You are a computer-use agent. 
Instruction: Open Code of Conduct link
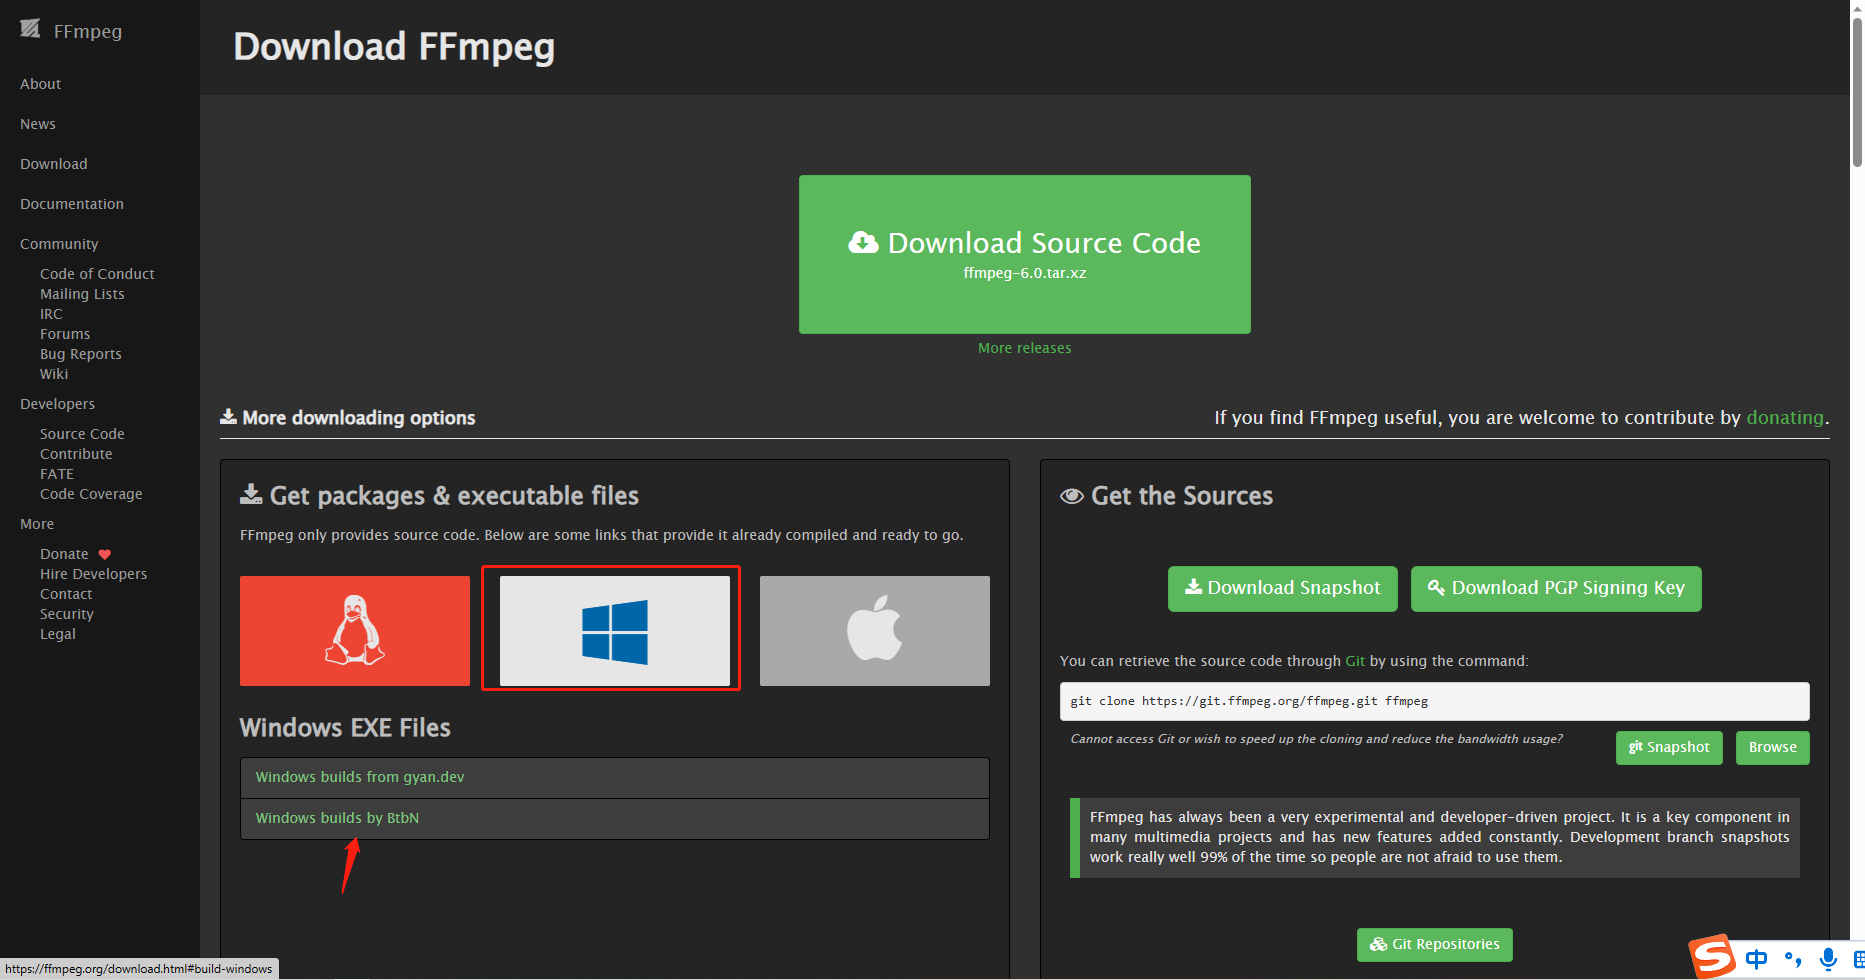[x=97, y=274]
